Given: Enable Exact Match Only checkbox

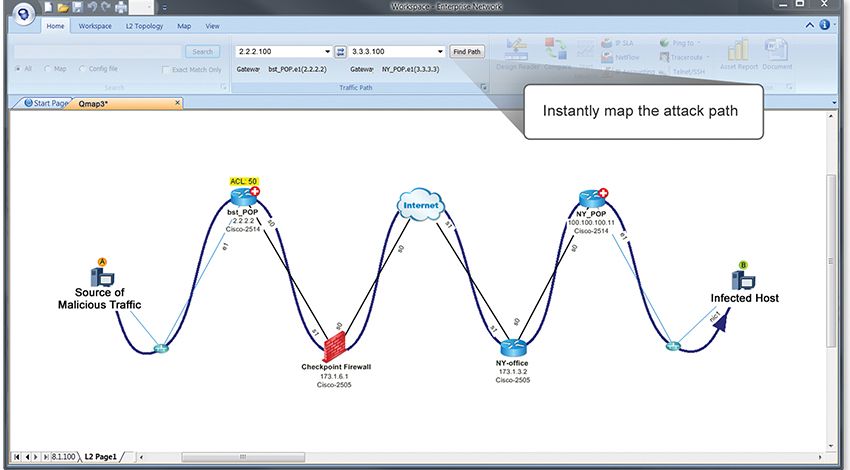Looking at the screenshot, I should tap(166, 69).
